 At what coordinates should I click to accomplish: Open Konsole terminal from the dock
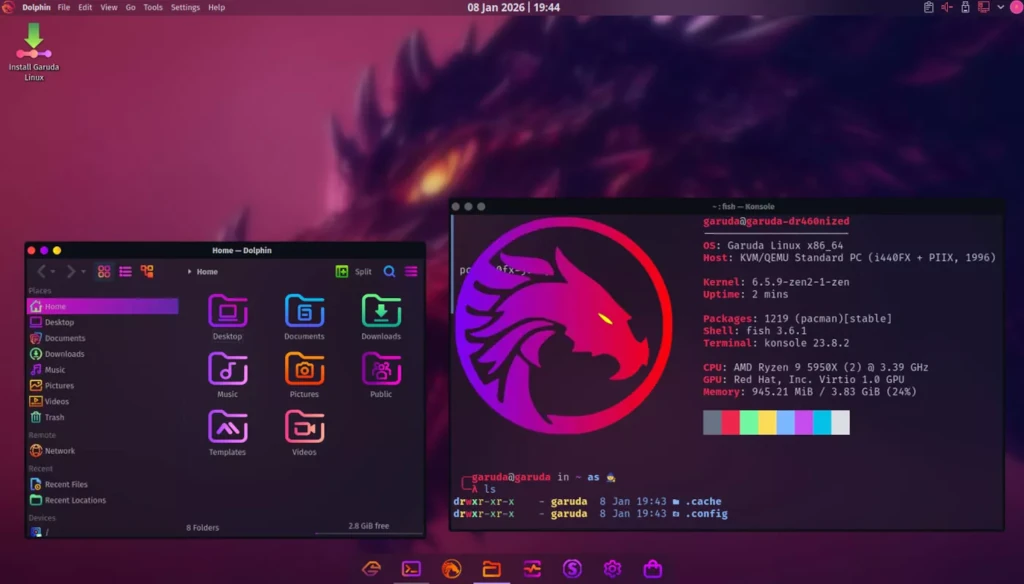[410, 568]
